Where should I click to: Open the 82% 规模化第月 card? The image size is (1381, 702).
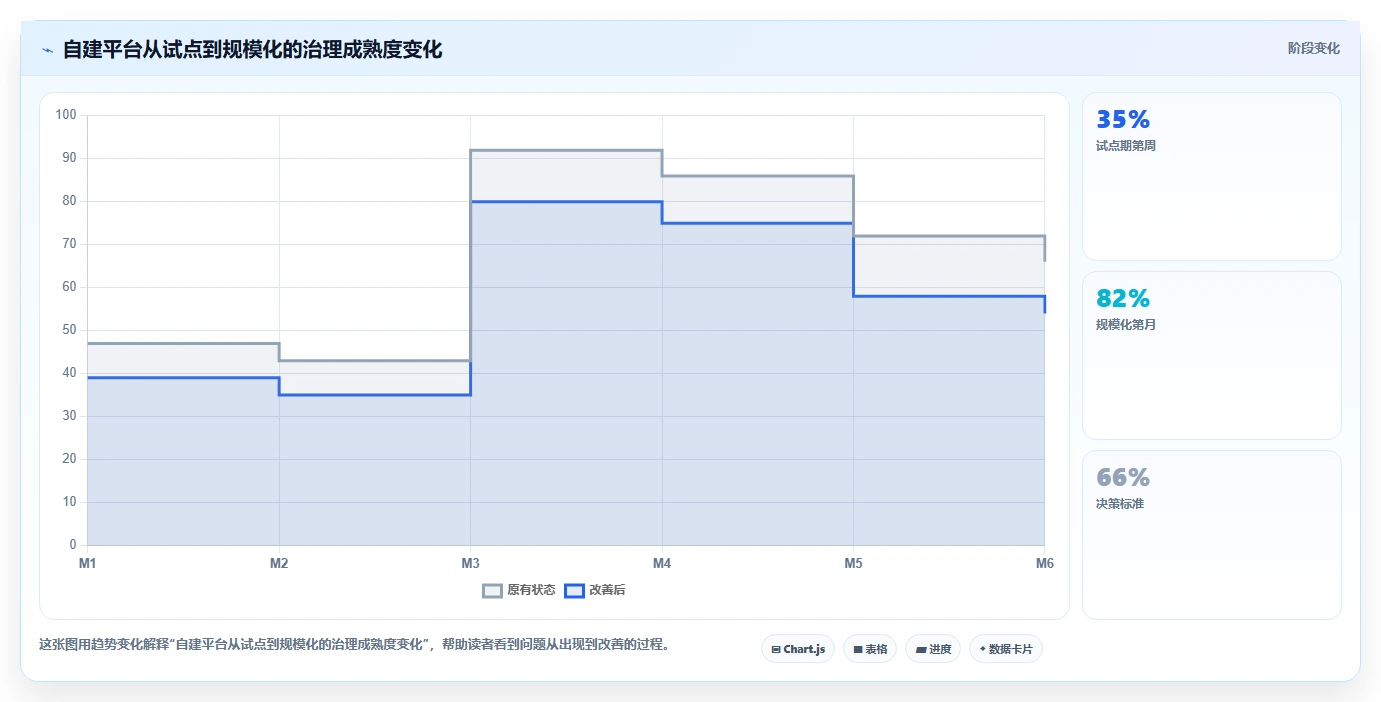[1211, 355]
